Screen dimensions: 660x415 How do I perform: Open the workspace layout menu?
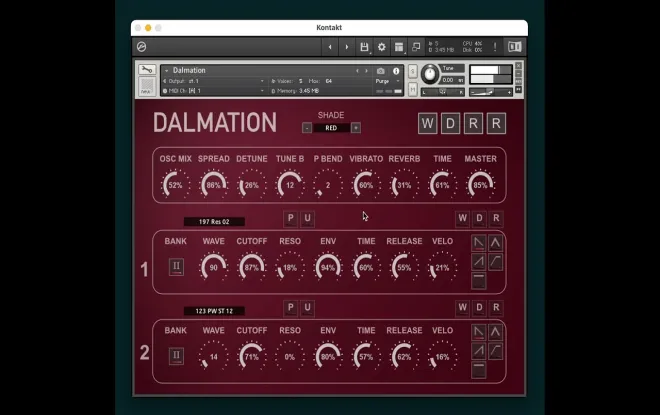[x=399, y=47]
